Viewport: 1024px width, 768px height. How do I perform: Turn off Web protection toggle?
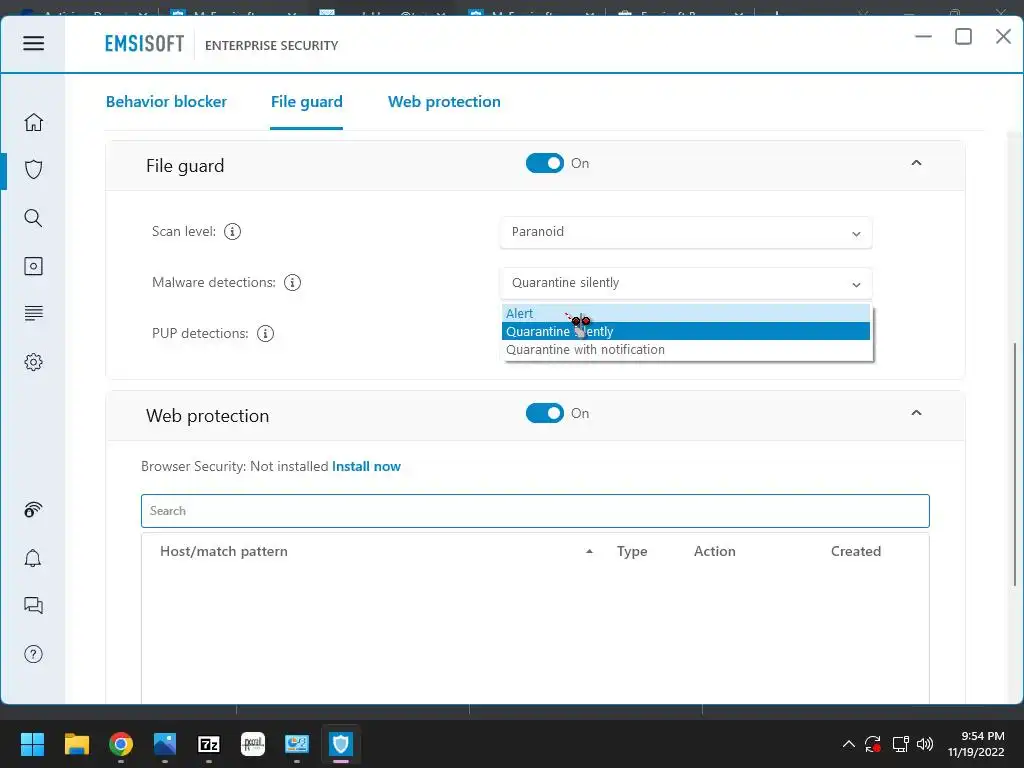point(544,413)
